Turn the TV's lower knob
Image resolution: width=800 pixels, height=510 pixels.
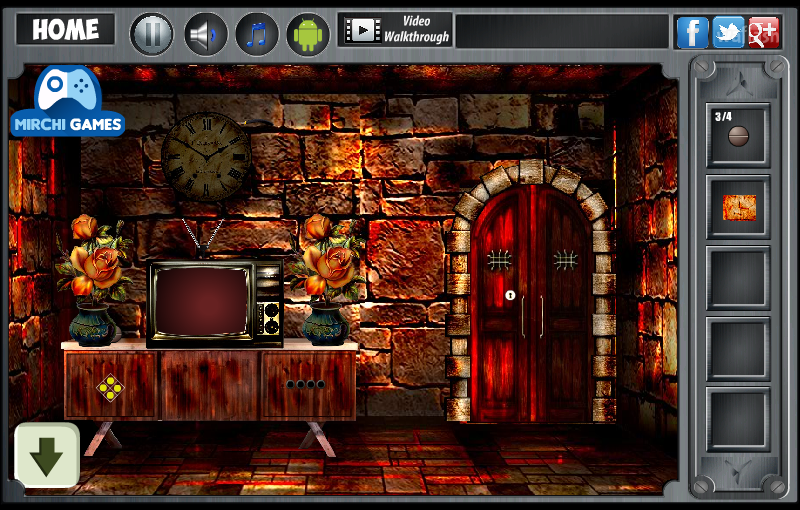click(x=270, y=326)
